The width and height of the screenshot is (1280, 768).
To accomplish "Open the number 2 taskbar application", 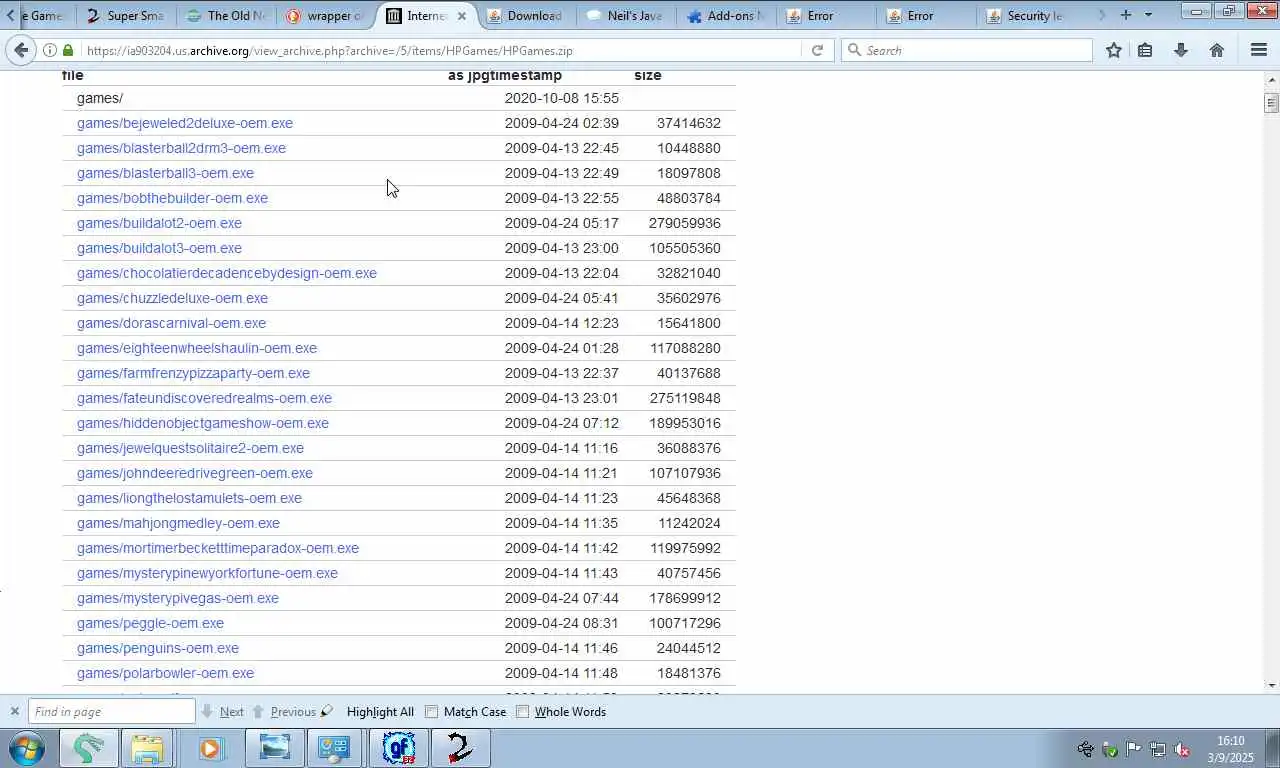I will [460, 748].
